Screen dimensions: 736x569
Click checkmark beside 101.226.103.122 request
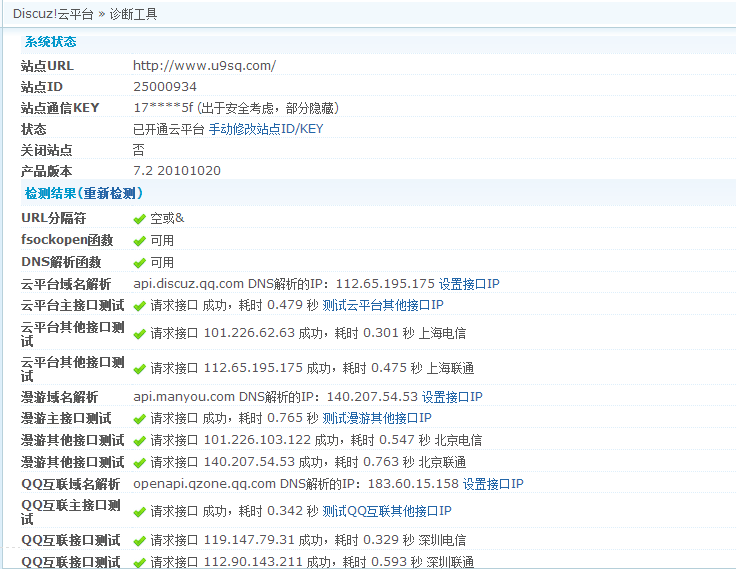click(x=139, y=441)
